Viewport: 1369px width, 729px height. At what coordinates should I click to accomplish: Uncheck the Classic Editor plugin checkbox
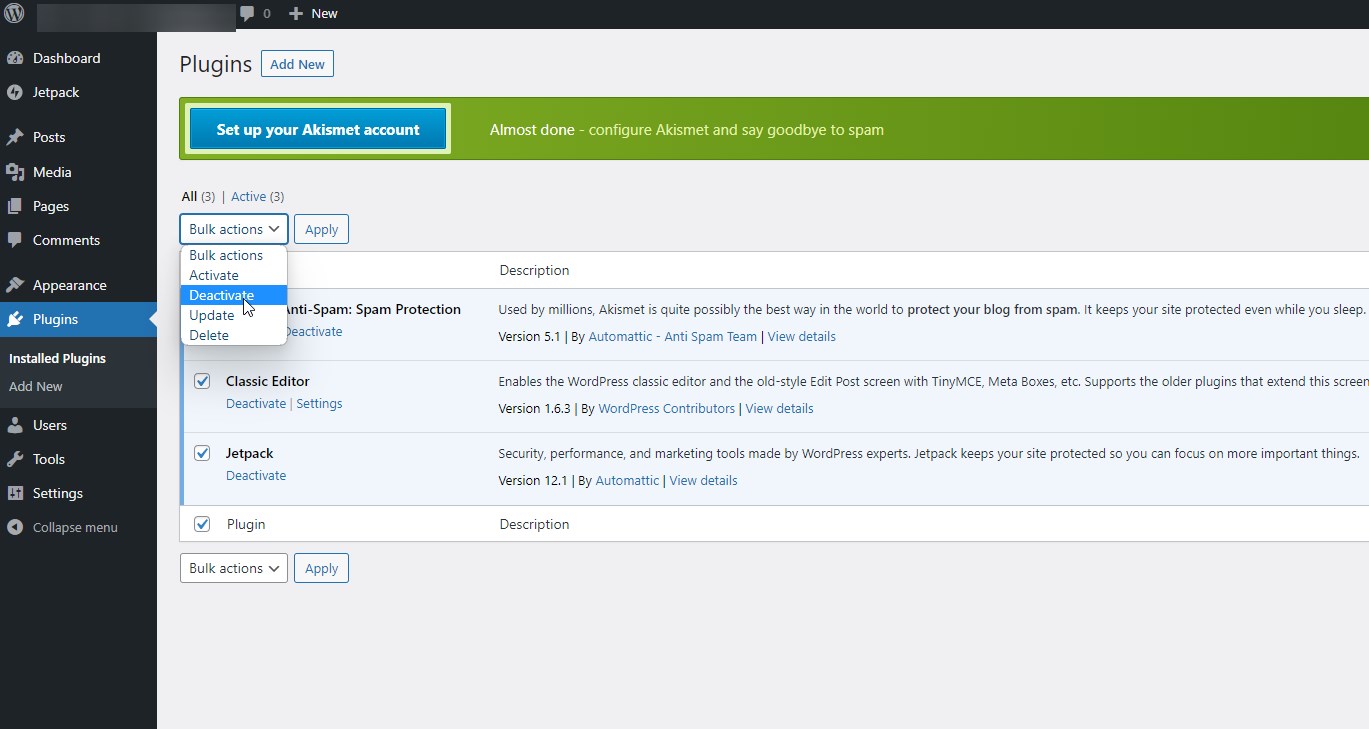click(202, 381)
